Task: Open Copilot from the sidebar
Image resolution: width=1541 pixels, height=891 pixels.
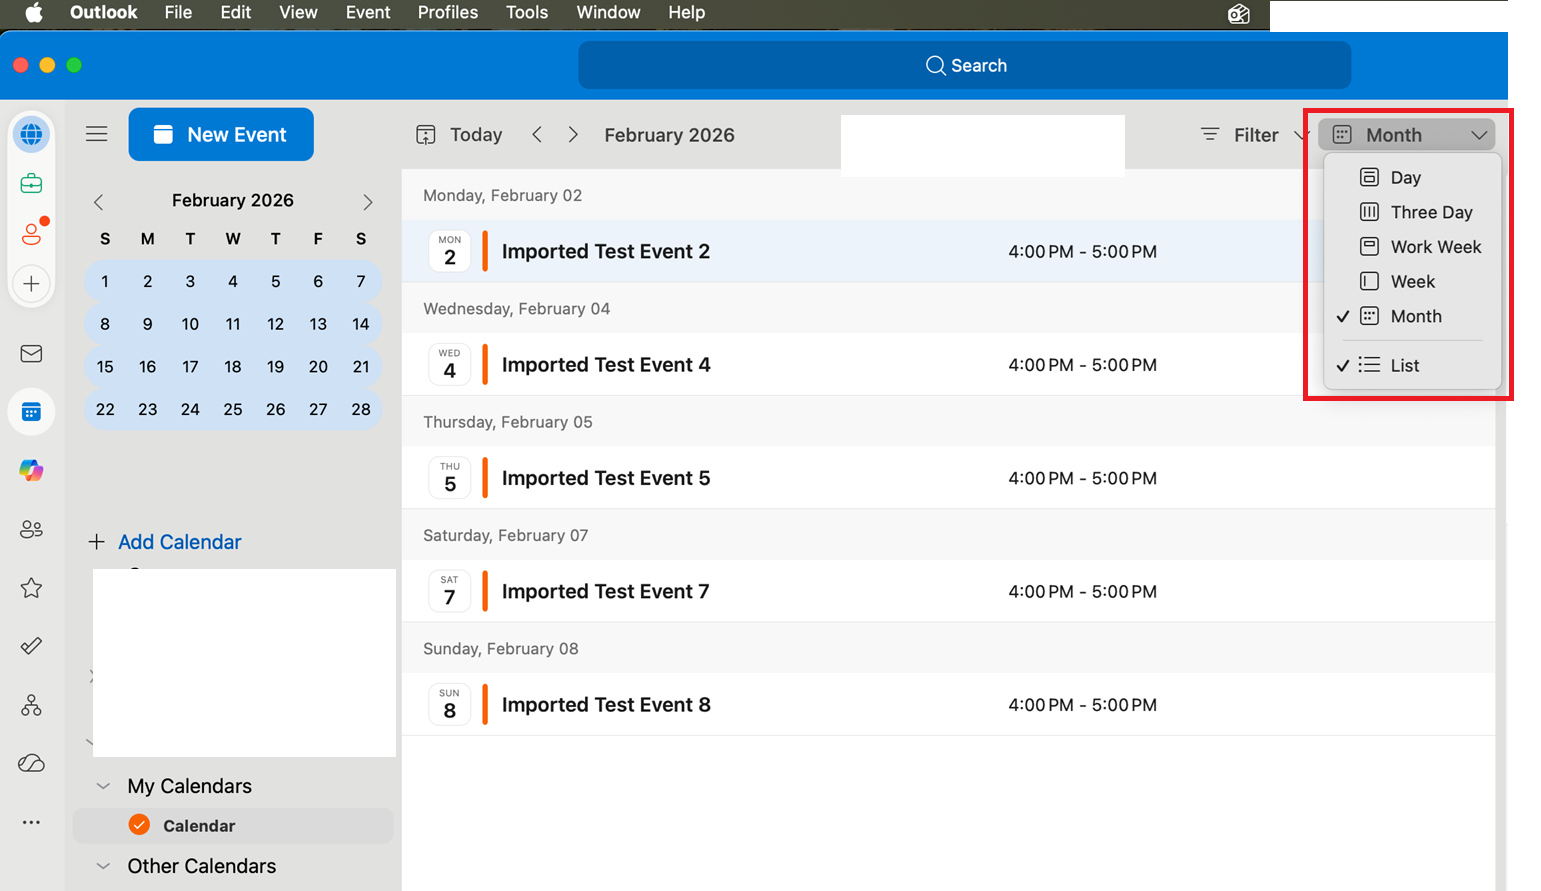Action: point(32,470)
